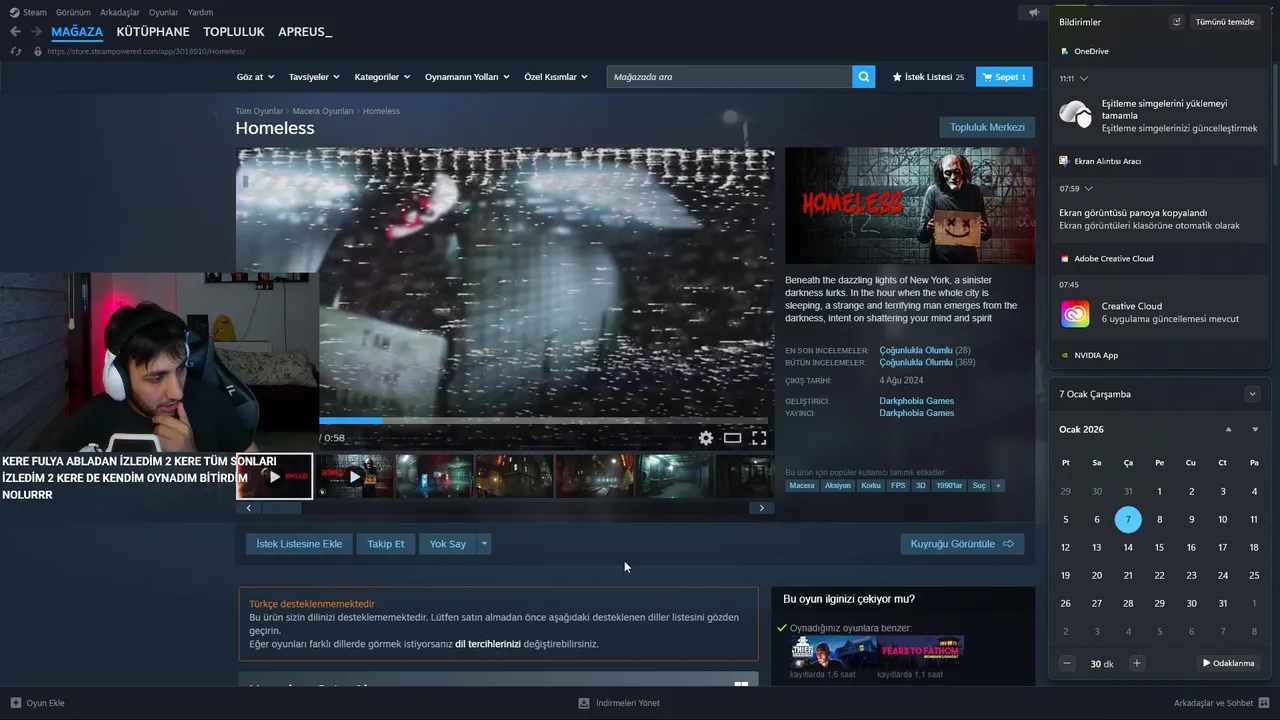Start the Odaklanma focus session
Image resolution: width=1280 pixels, height=720 pixels.
(x=1229, y=663)
